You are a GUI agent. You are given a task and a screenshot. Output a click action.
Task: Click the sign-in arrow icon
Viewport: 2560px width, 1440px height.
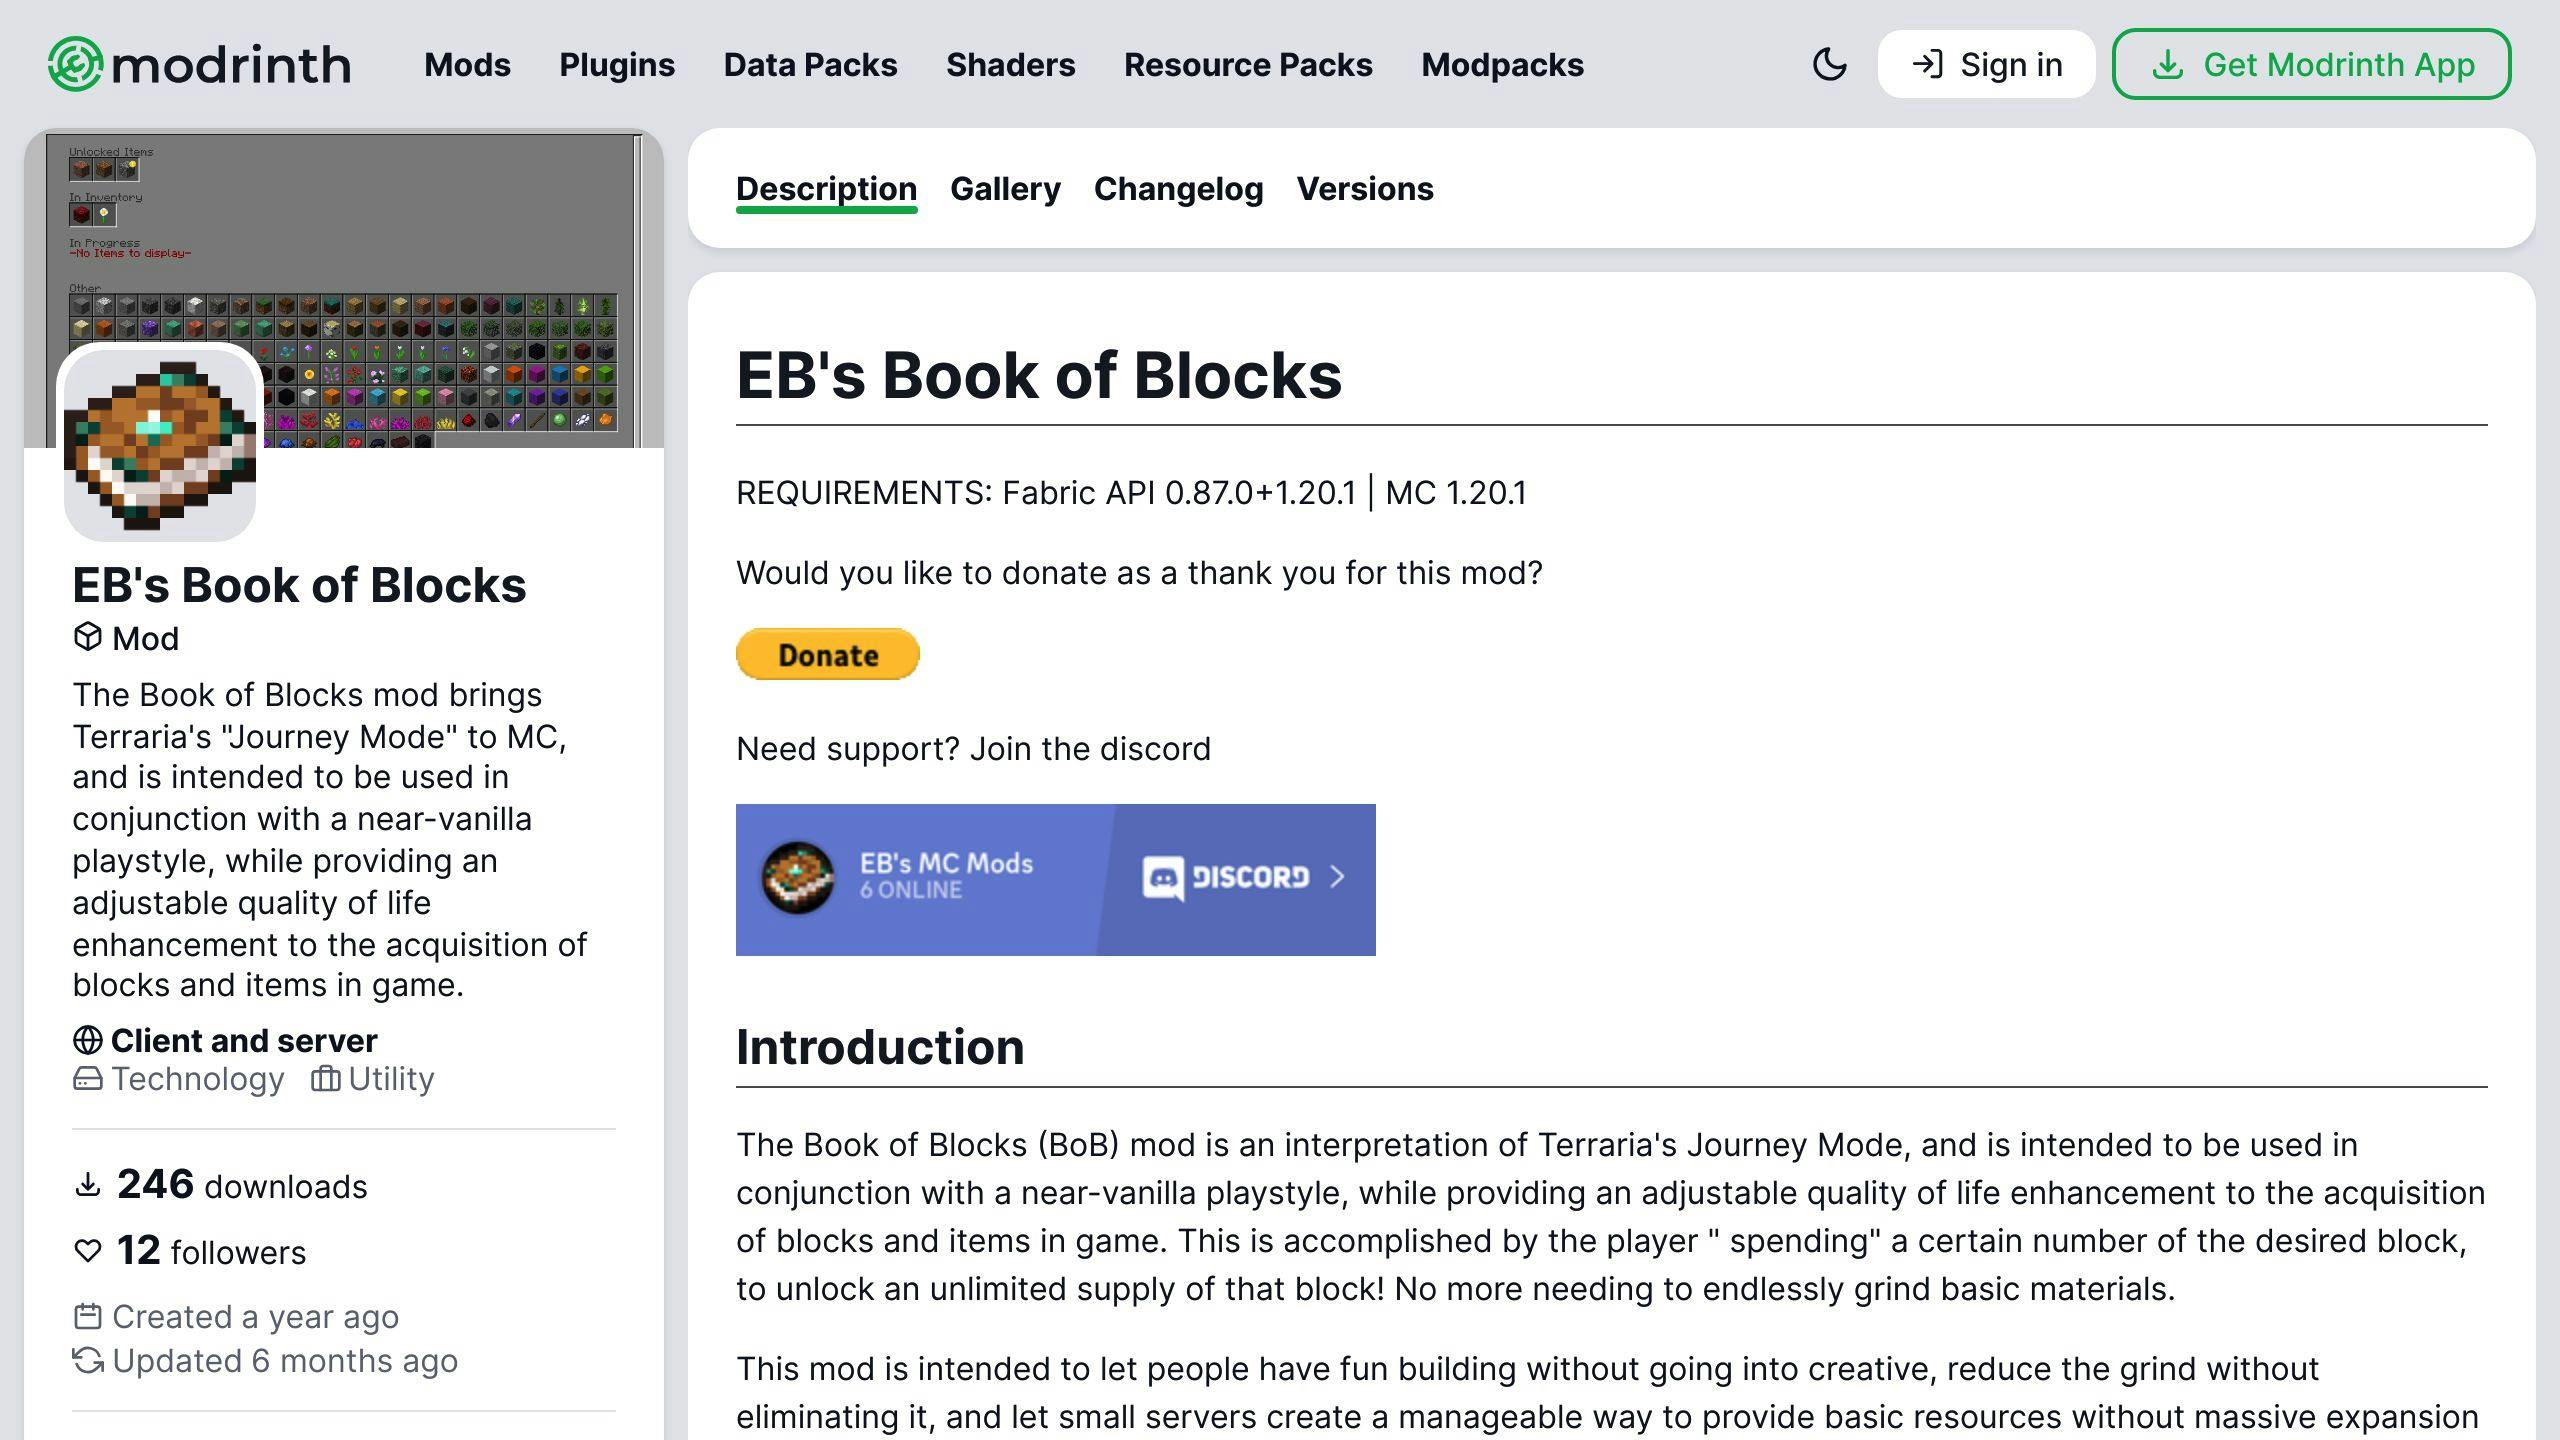click(1927, 64)
